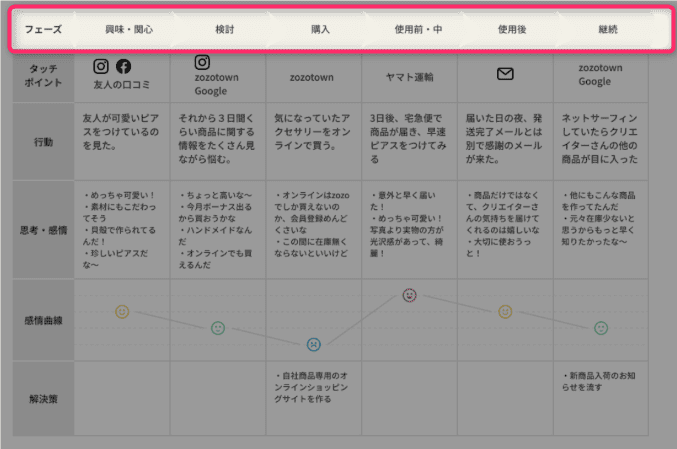Select the 興味・関心 phase header
The image size is (677, 449).
click(129, 30)
